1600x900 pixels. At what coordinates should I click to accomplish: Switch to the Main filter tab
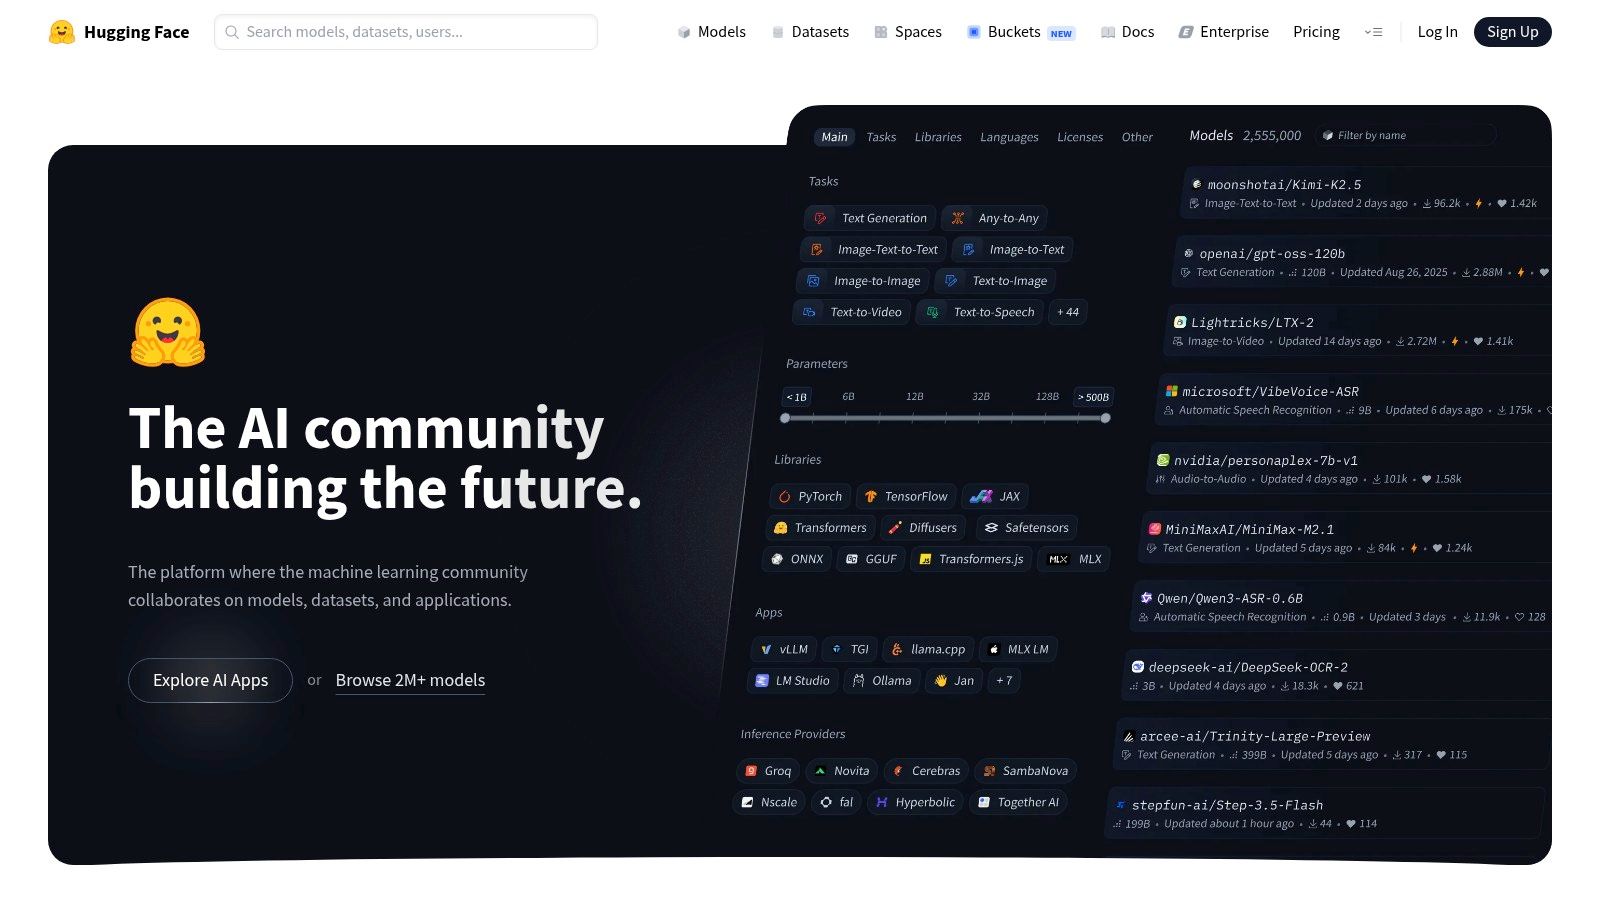tap(834, 137)
